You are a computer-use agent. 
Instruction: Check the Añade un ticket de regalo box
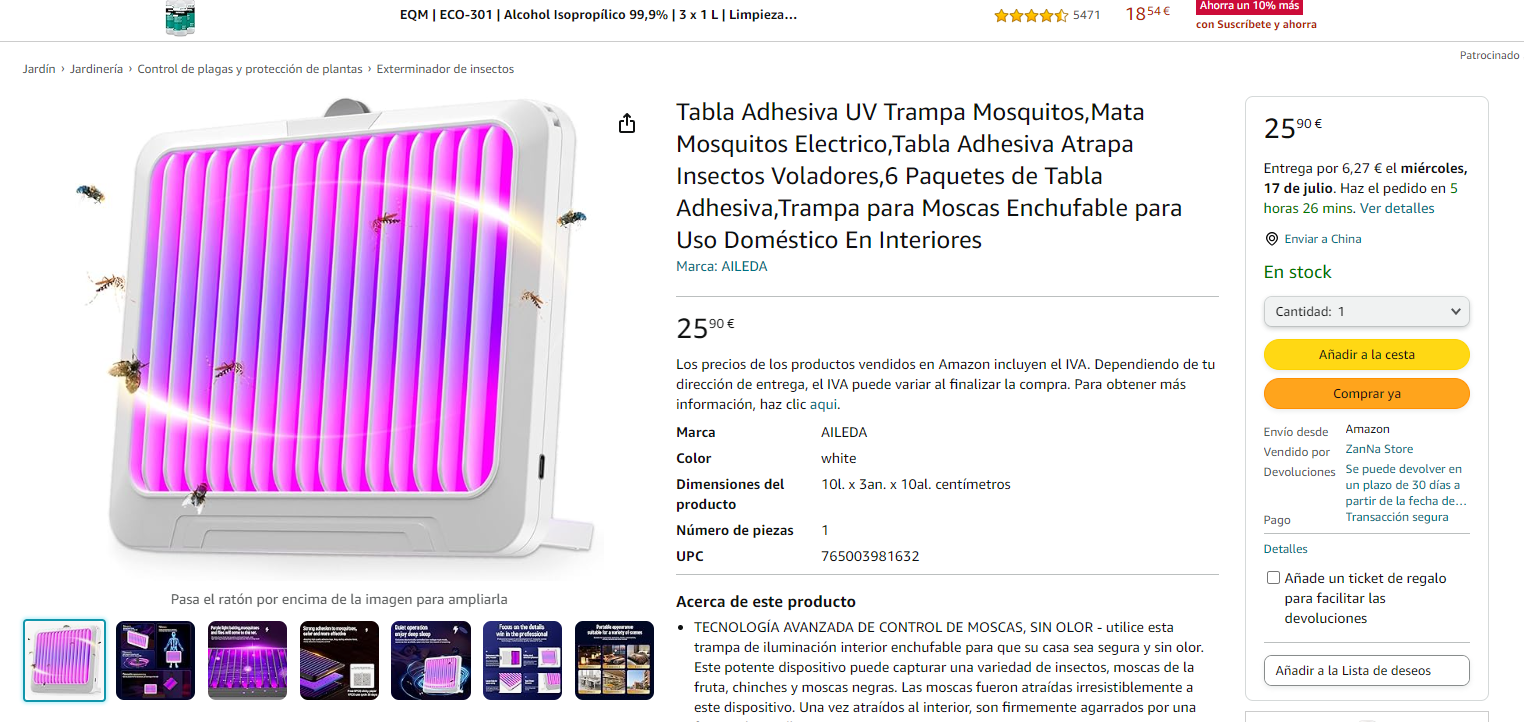[x=1273, y=578]
